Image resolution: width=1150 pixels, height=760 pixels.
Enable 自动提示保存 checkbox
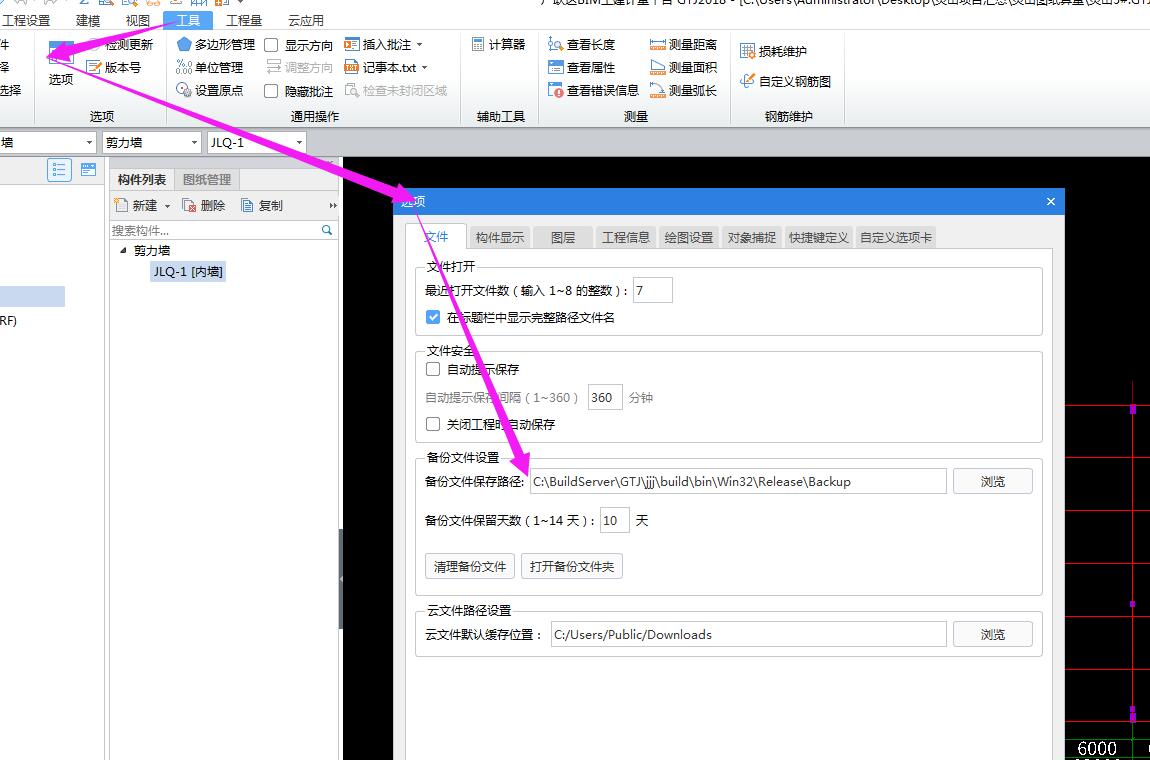click(x=433, y=369)
